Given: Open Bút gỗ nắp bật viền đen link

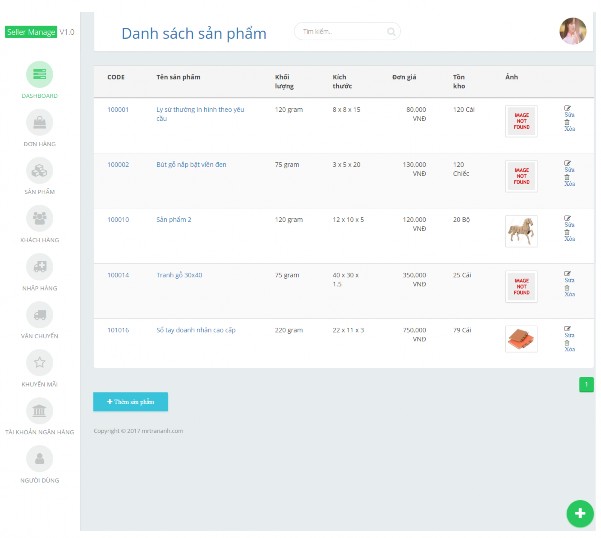Looking at the screenshot, I should (x=191, y=164).
